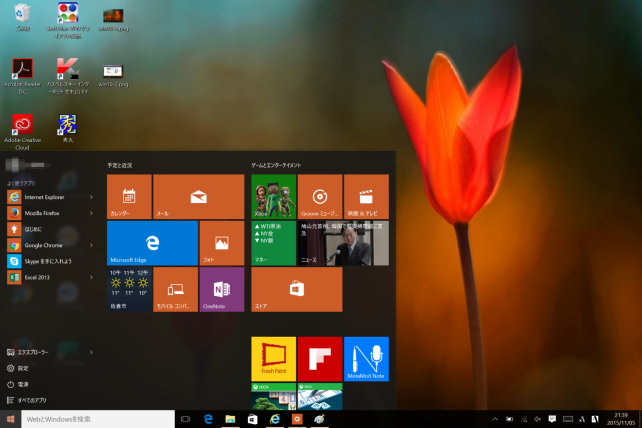The image size is (642, 428).
Task: Expand Internet Explorer jump list arrow
Action: click(x=91, y=197)
